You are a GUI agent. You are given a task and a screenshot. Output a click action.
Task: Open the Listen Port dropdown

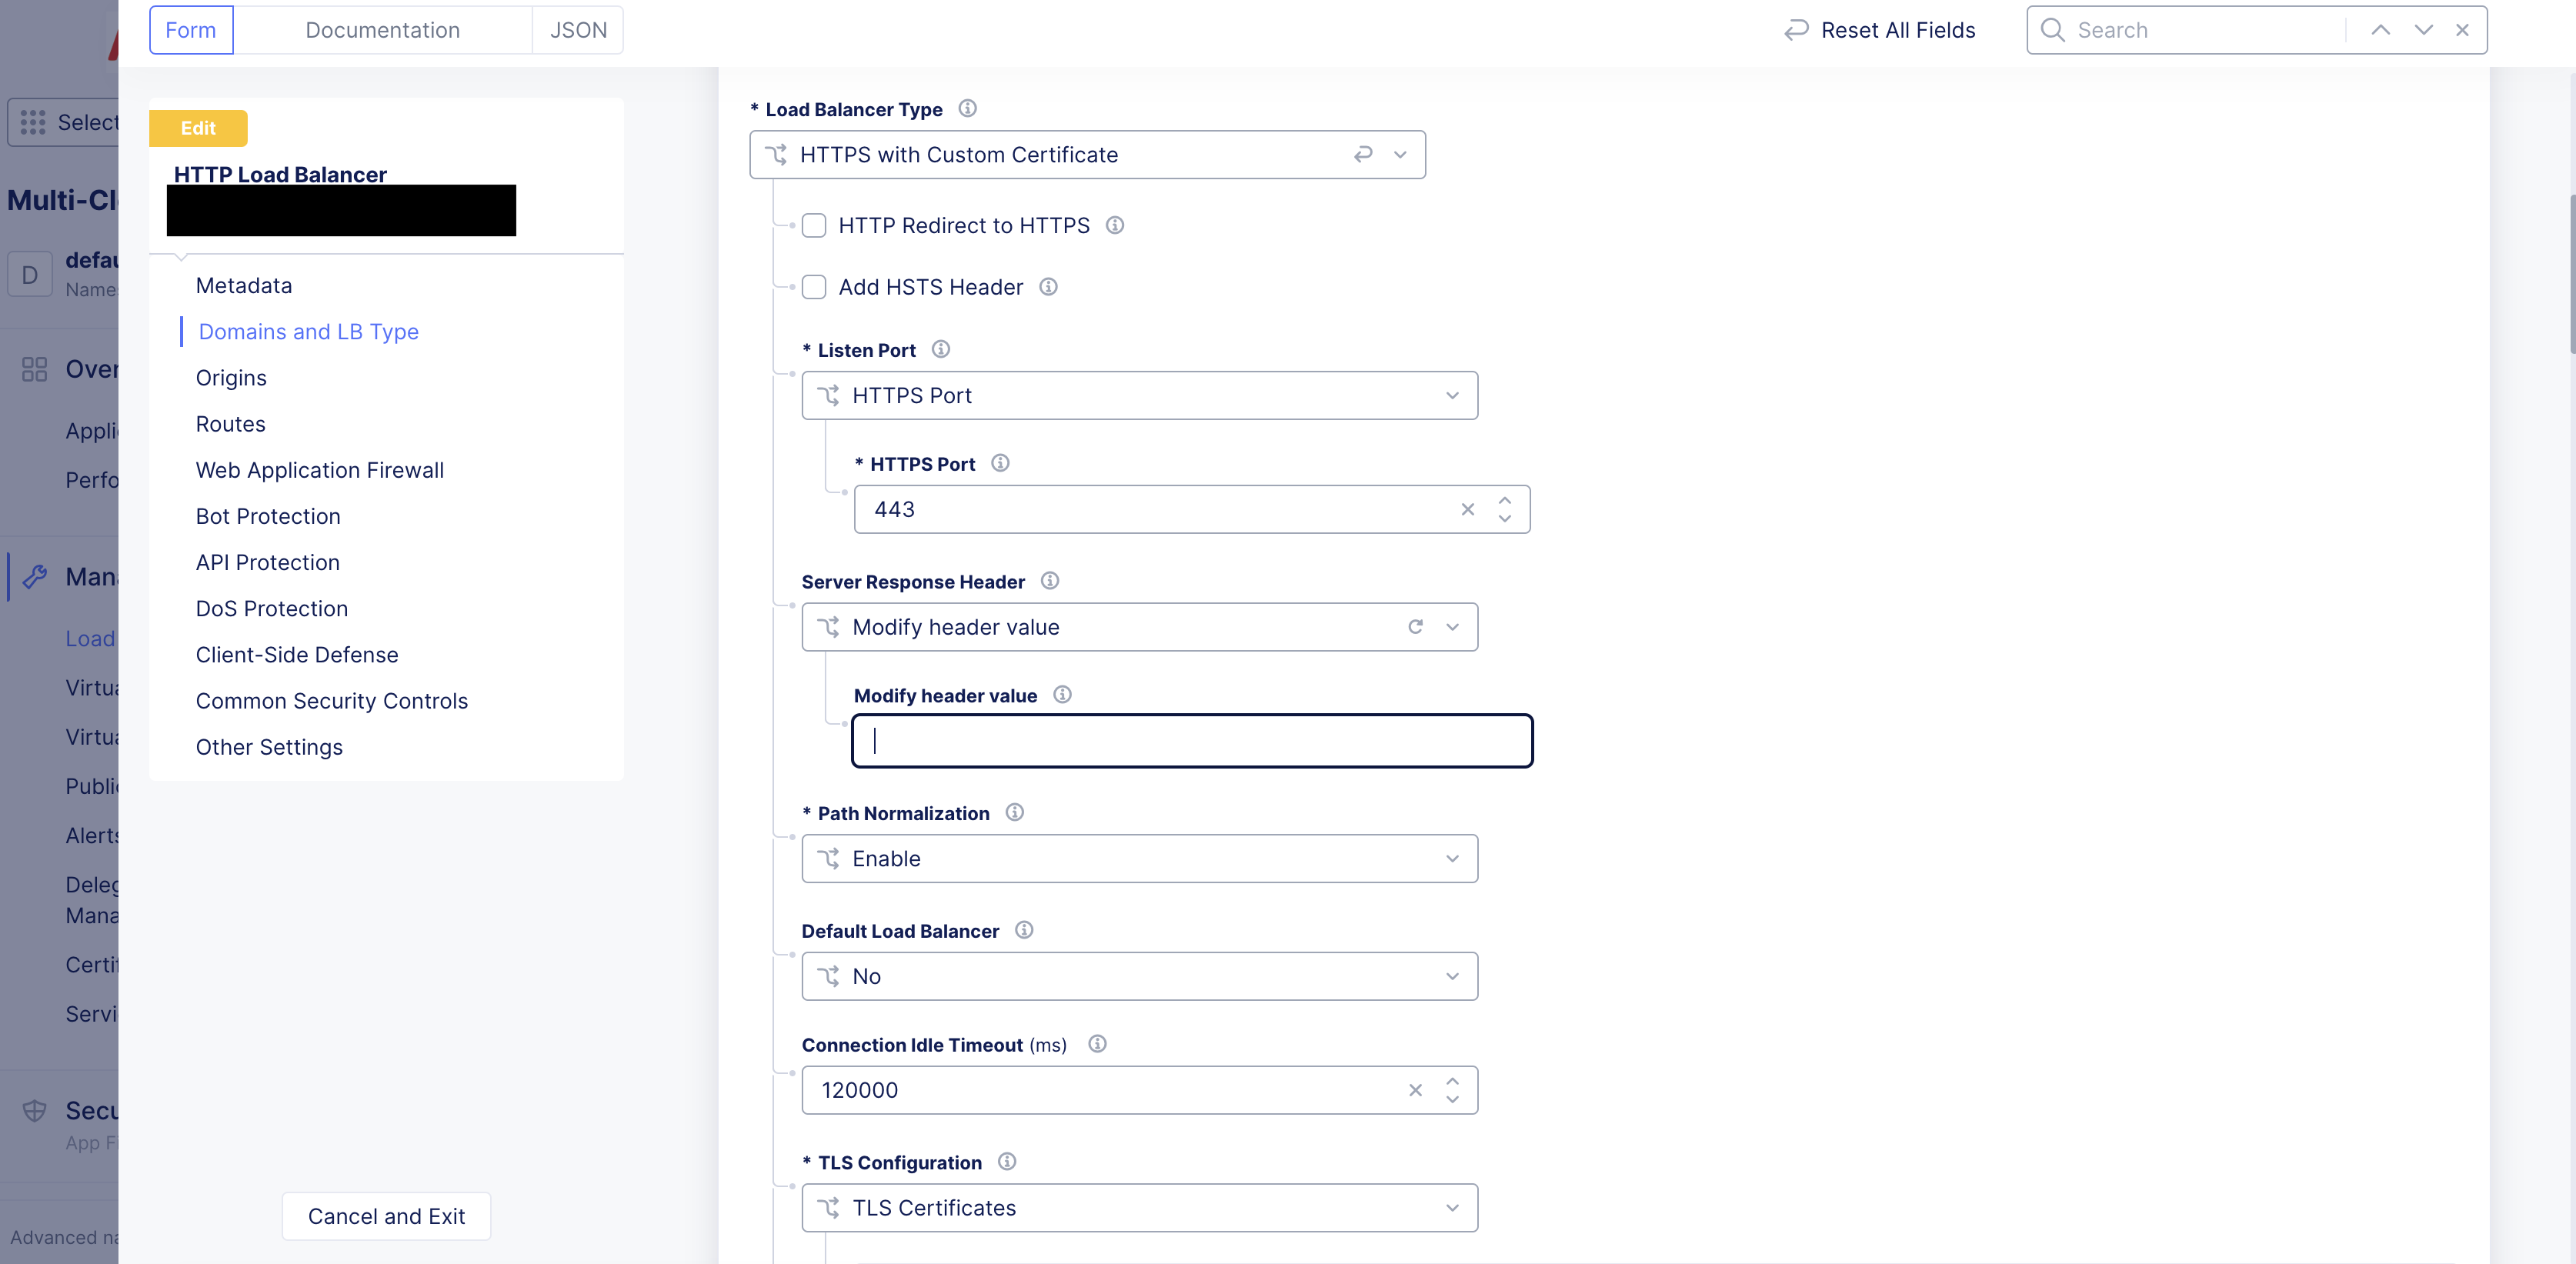pyautogui.click(x=1452, y=395)
